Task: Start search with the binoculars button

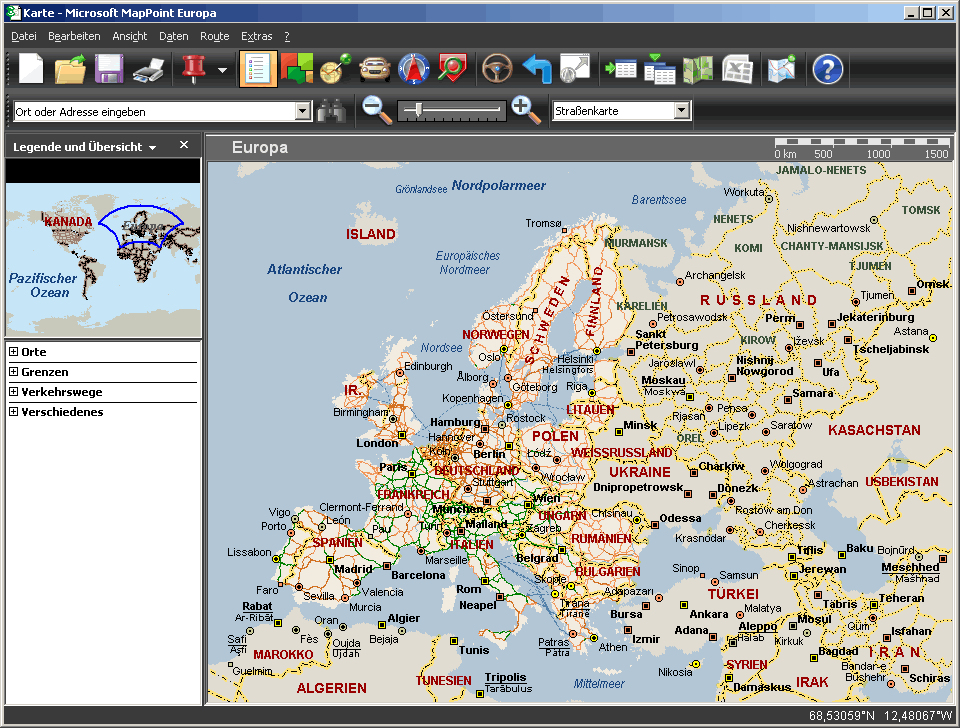Action: [333, 110]
